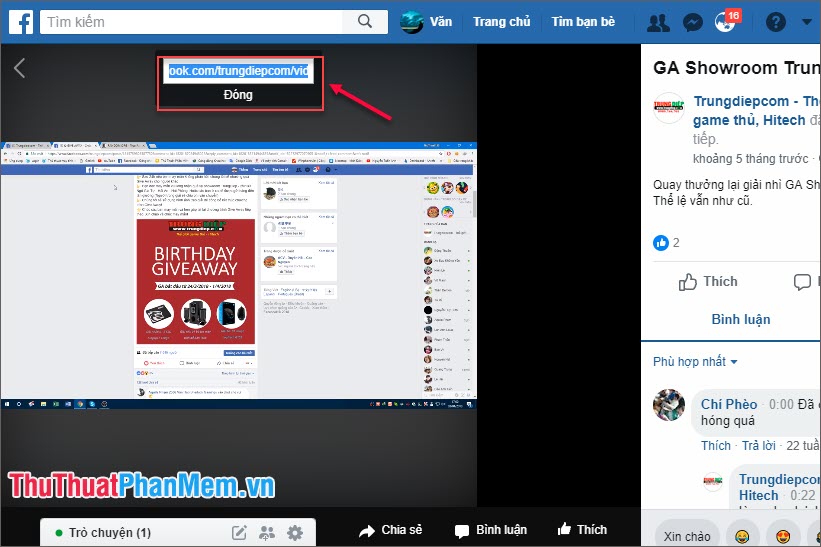Expand the account dropdown arrow
The image size is (821, 547).
pos(807,22)
